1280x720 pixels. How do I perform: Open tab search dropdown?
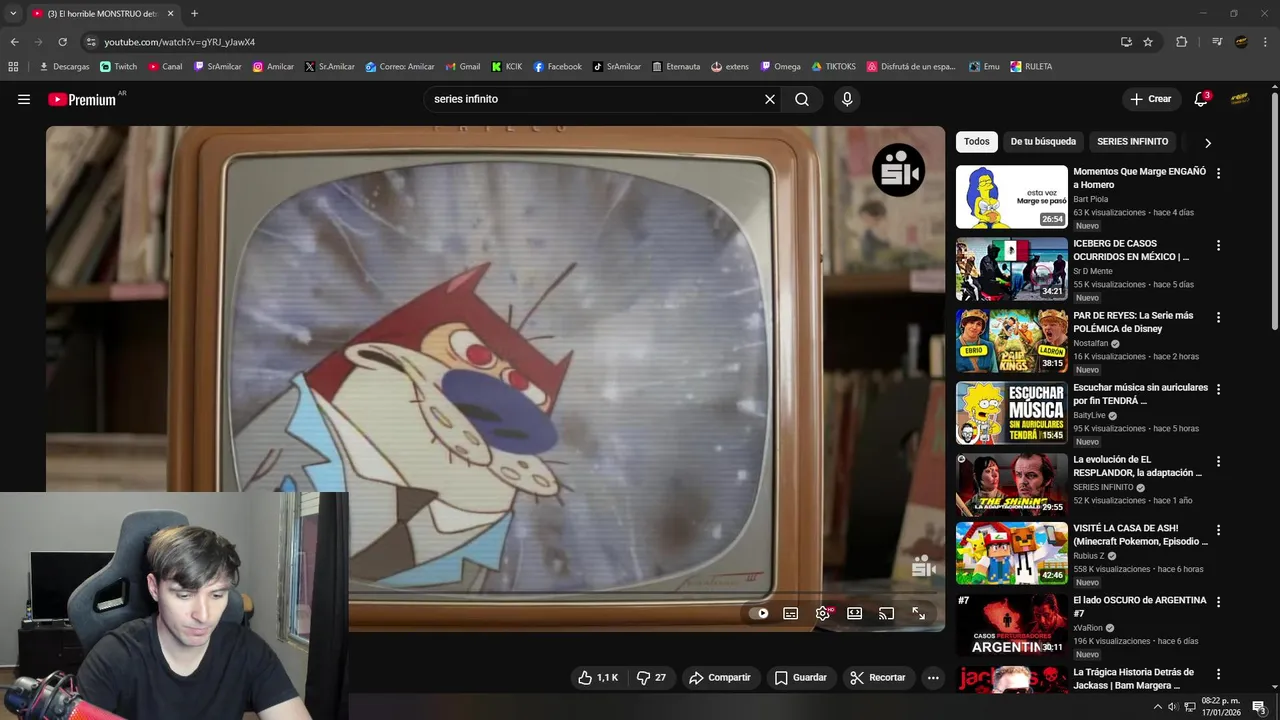coord(13,14)
